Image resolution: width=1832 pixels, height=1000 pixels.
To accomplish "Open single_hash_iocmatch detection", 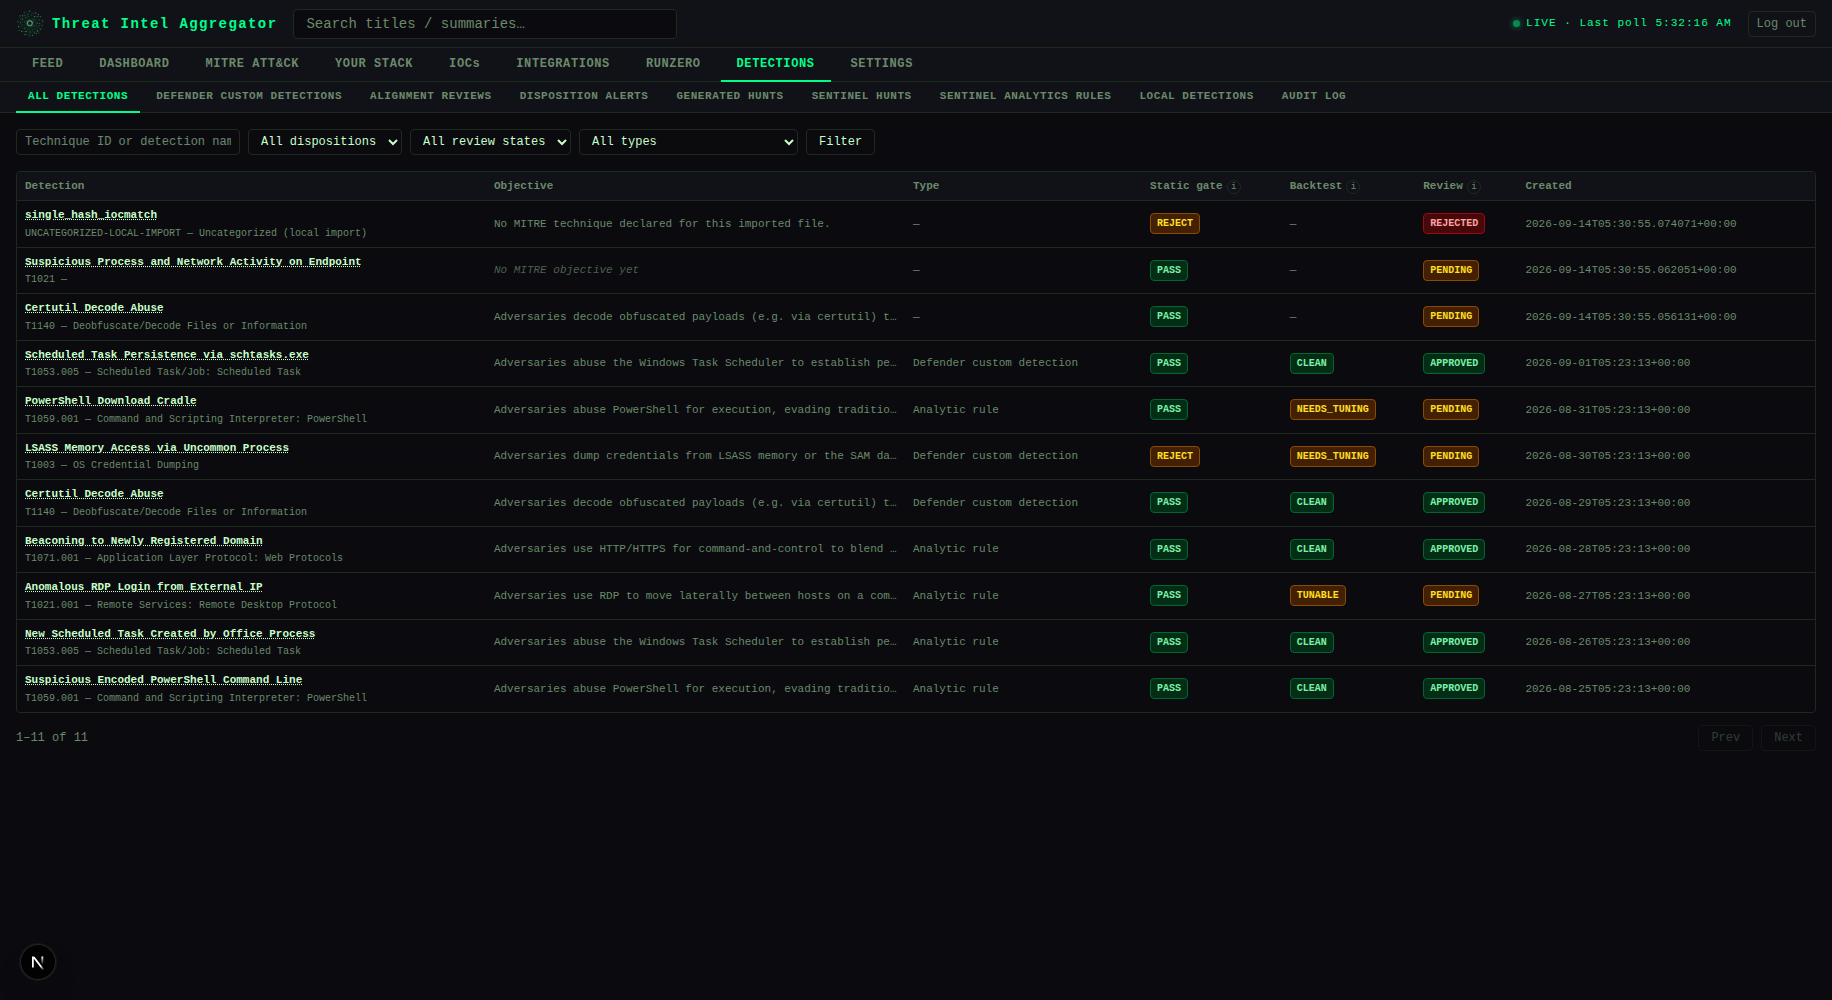I will [91, 215].
